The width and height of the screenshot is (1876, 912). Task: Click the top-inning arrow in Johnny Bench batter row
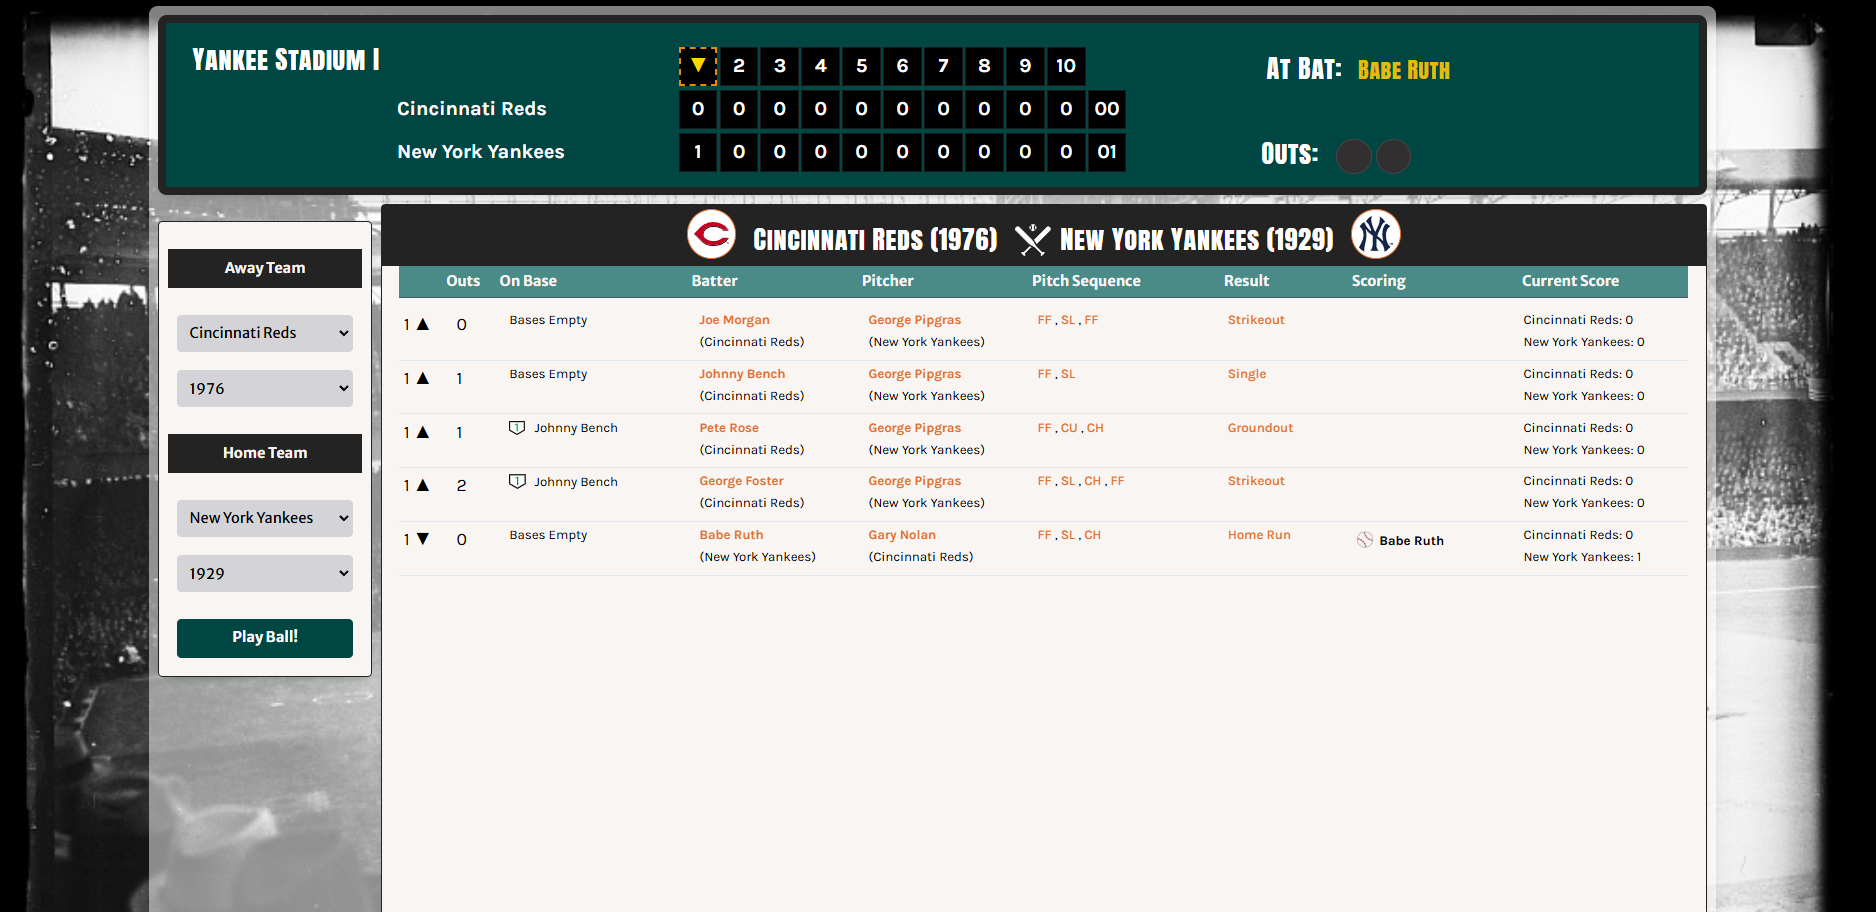pyautogui.click(x=423, y=378)
